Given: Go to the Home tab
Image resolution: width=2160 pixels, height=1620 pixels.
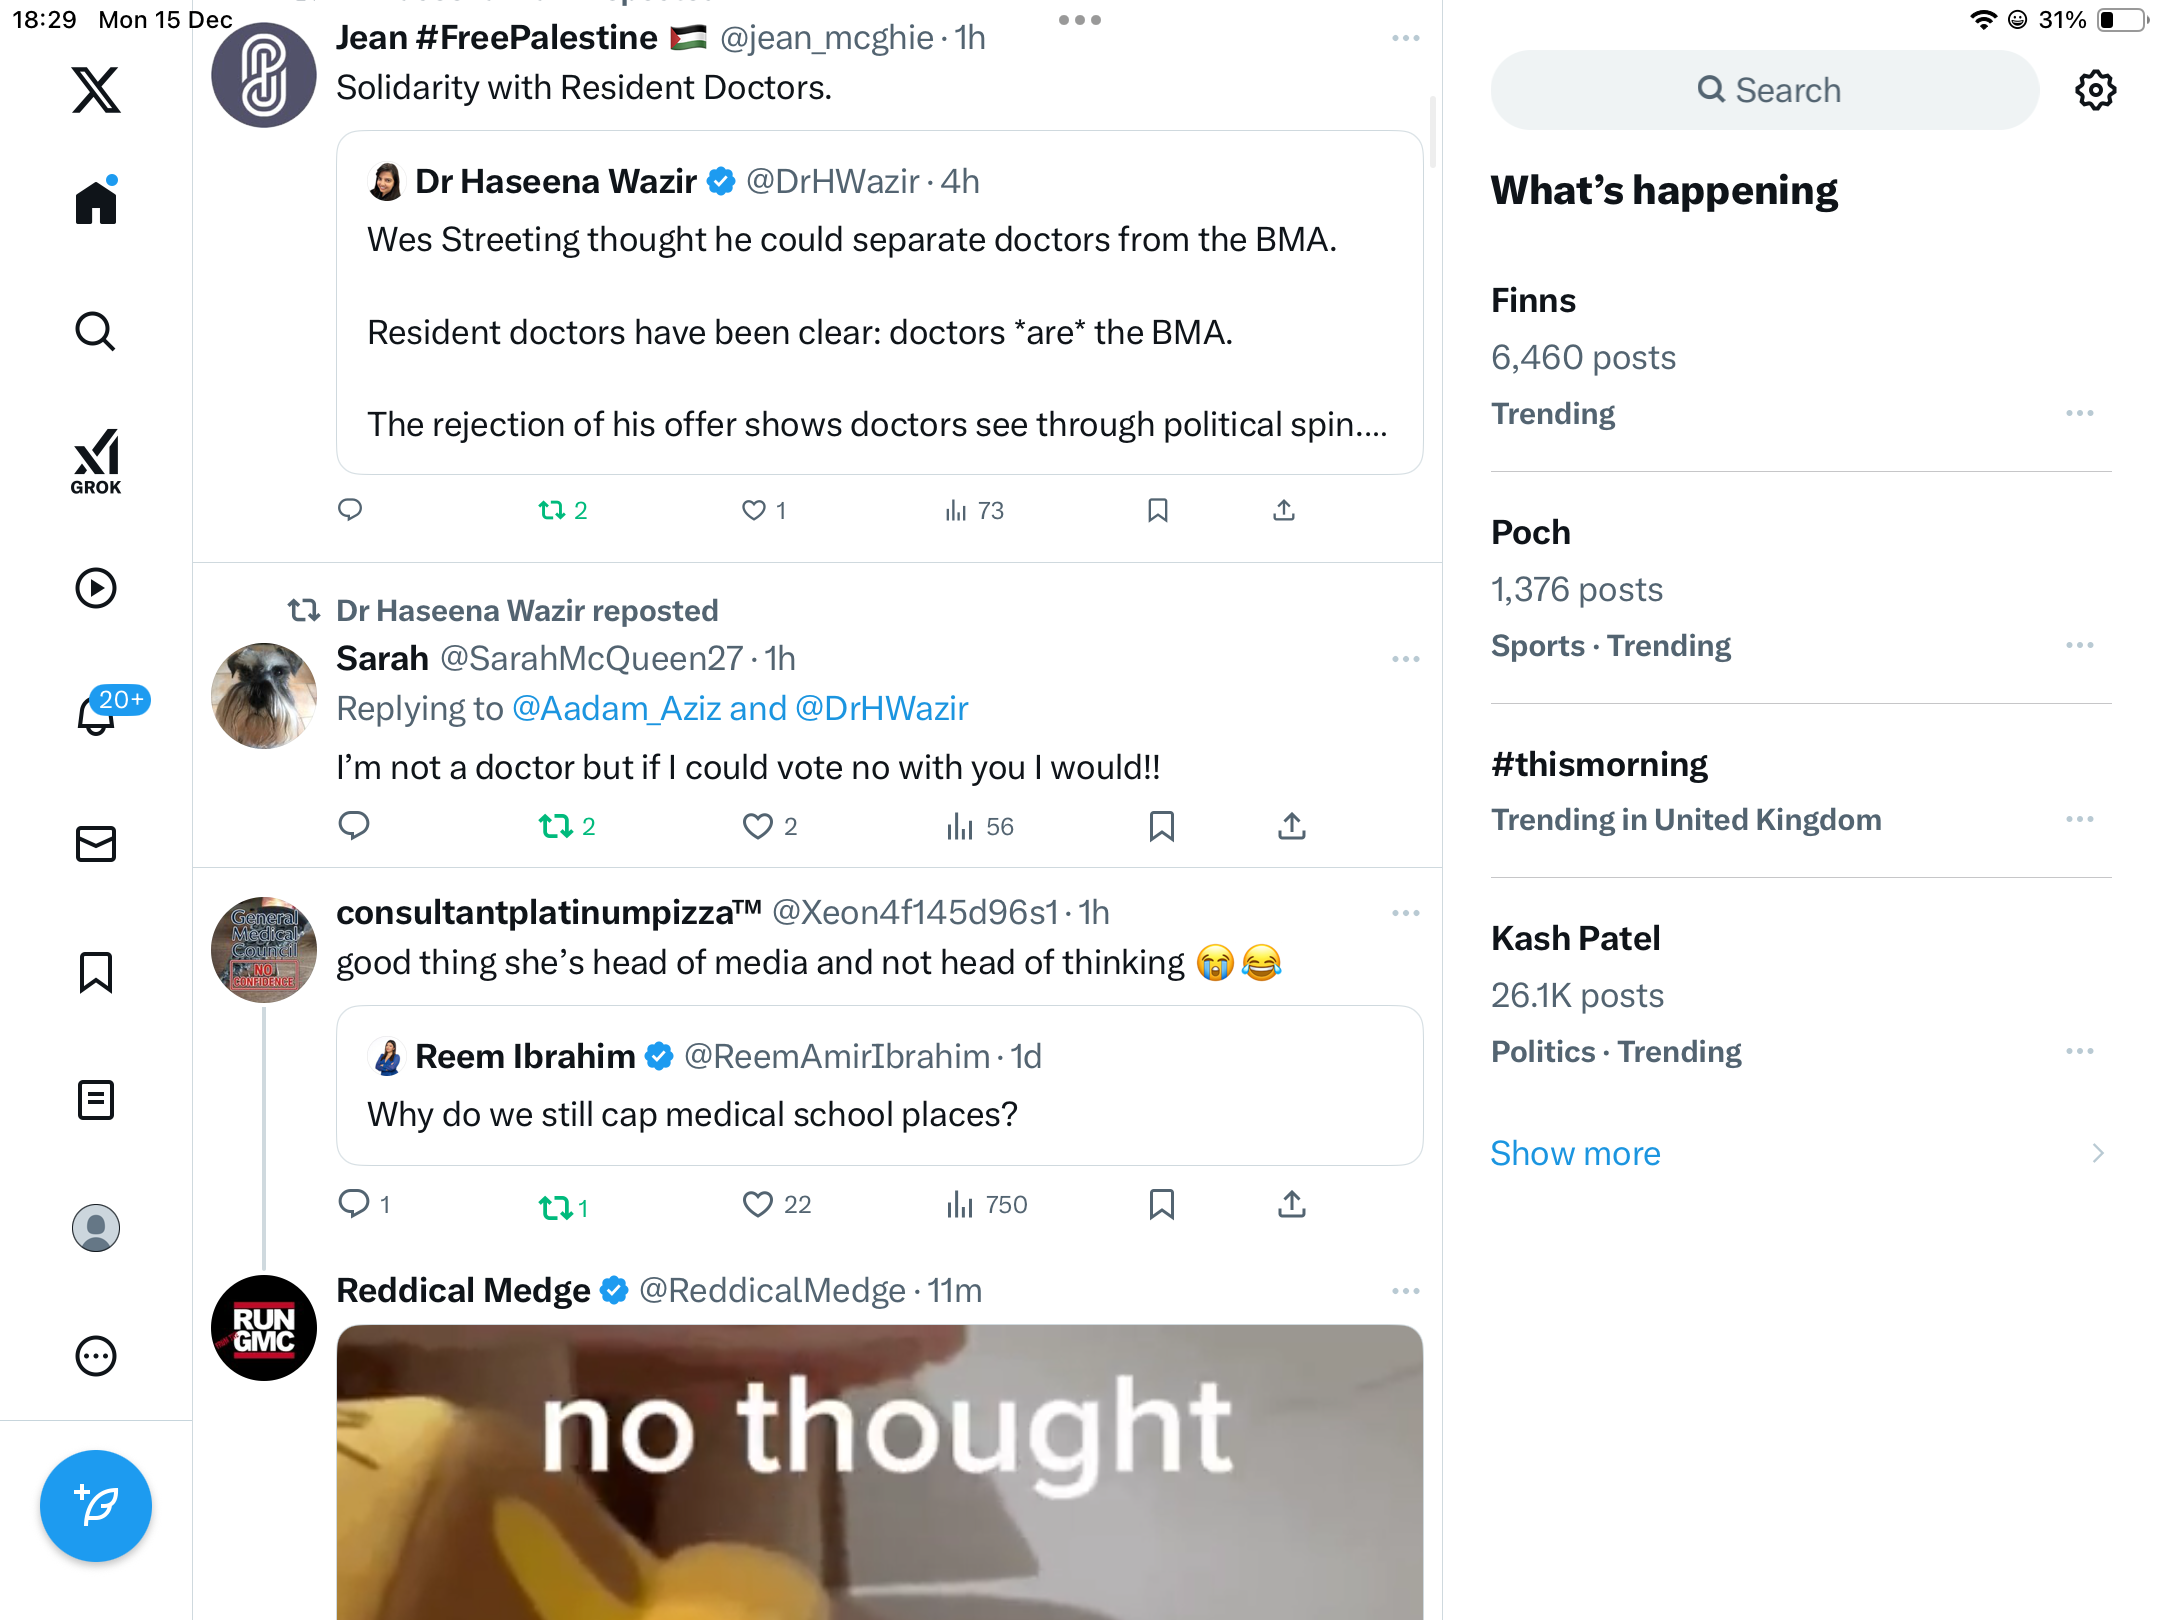Looking at the screenshot, I should tap(96, 204).
